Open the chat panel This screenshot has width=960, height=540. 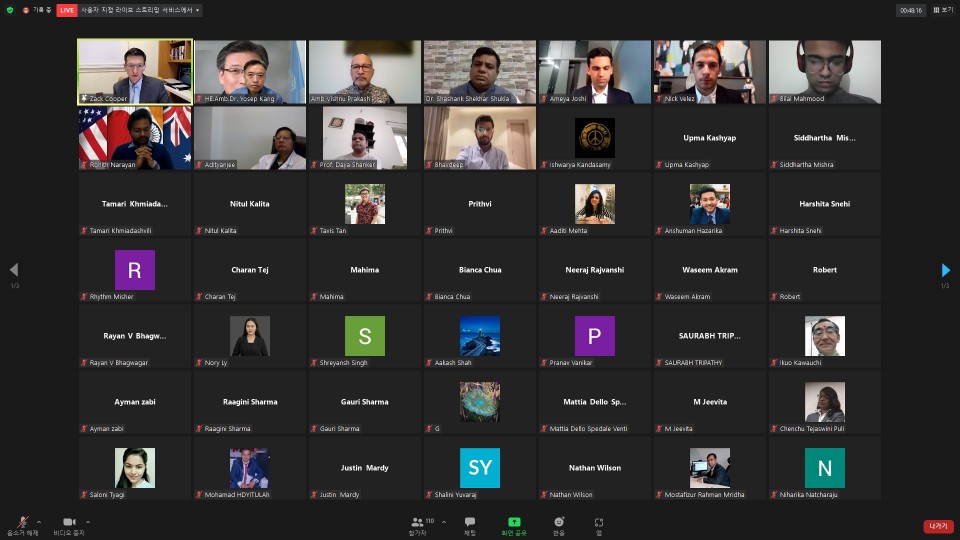pos(469,524)
